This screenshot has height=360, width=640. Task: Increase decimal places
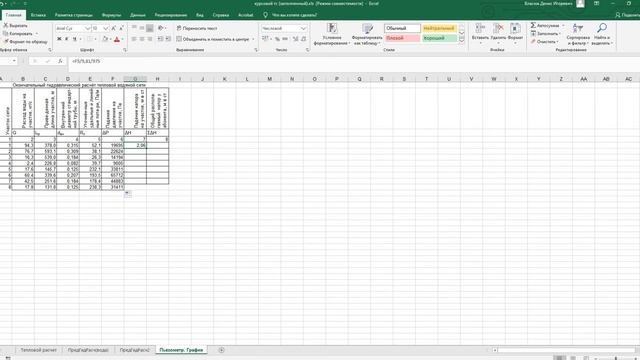[x=296, y=39]
